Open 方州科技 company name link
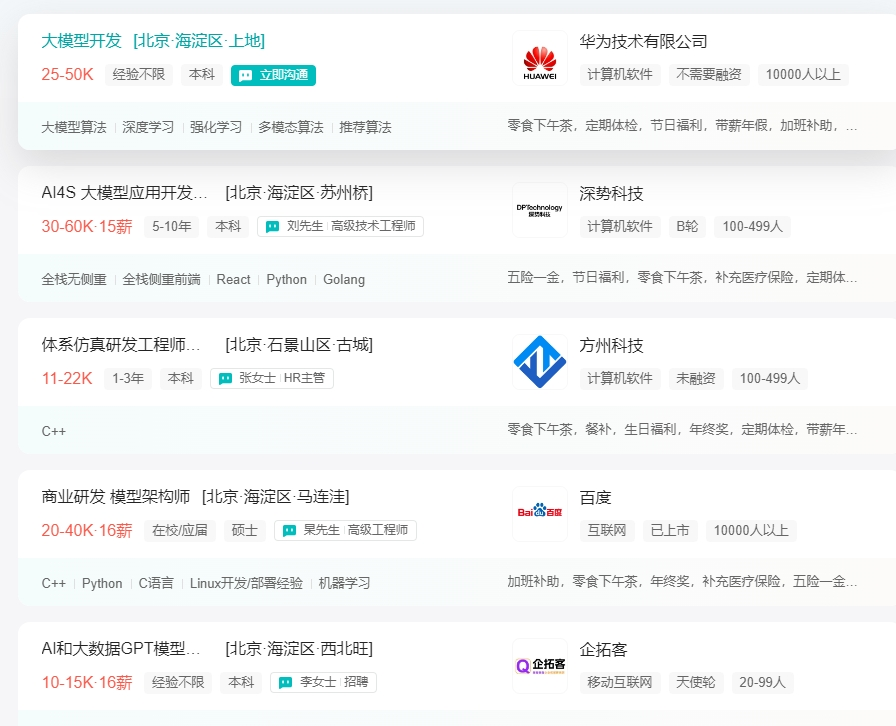The image size is (896, 726). pyautogui.click(x=611, y=346)
